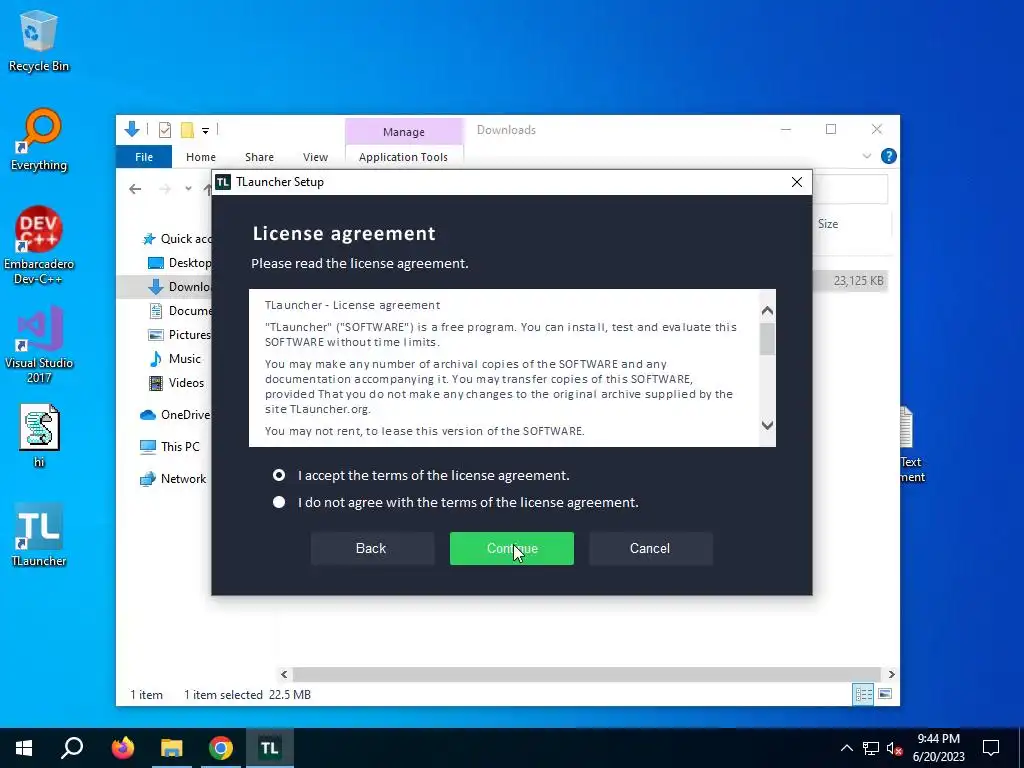Select Network in navigation pane
The height and width of the screenshot is (768, 1024).
click(x=173, y=479)
